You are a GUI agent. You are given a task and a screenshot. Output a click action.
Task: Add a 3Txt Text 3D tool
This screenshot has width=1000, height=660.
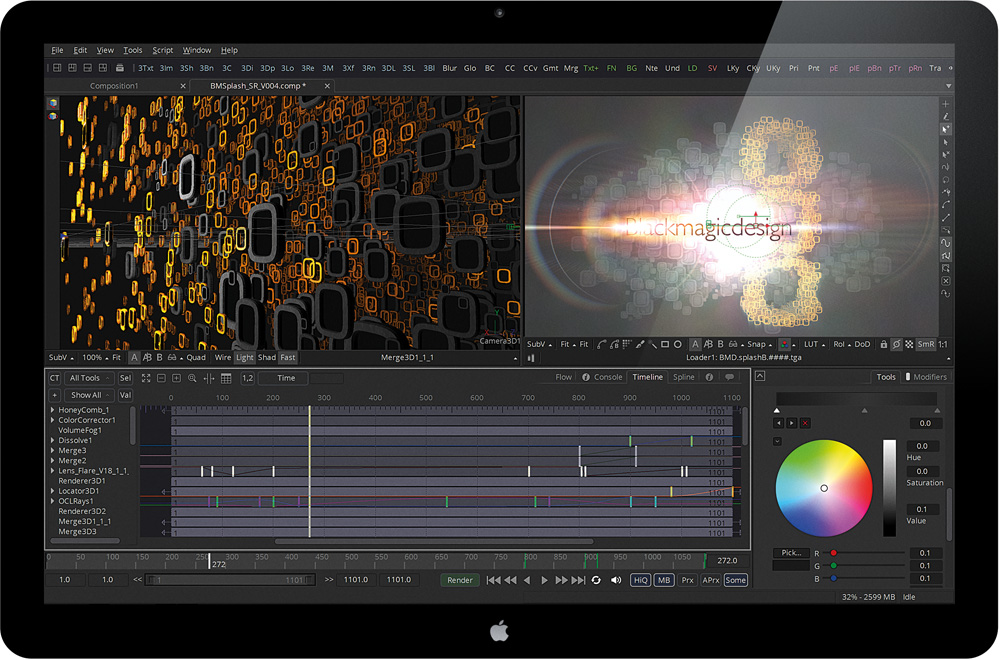pos(145,68)
